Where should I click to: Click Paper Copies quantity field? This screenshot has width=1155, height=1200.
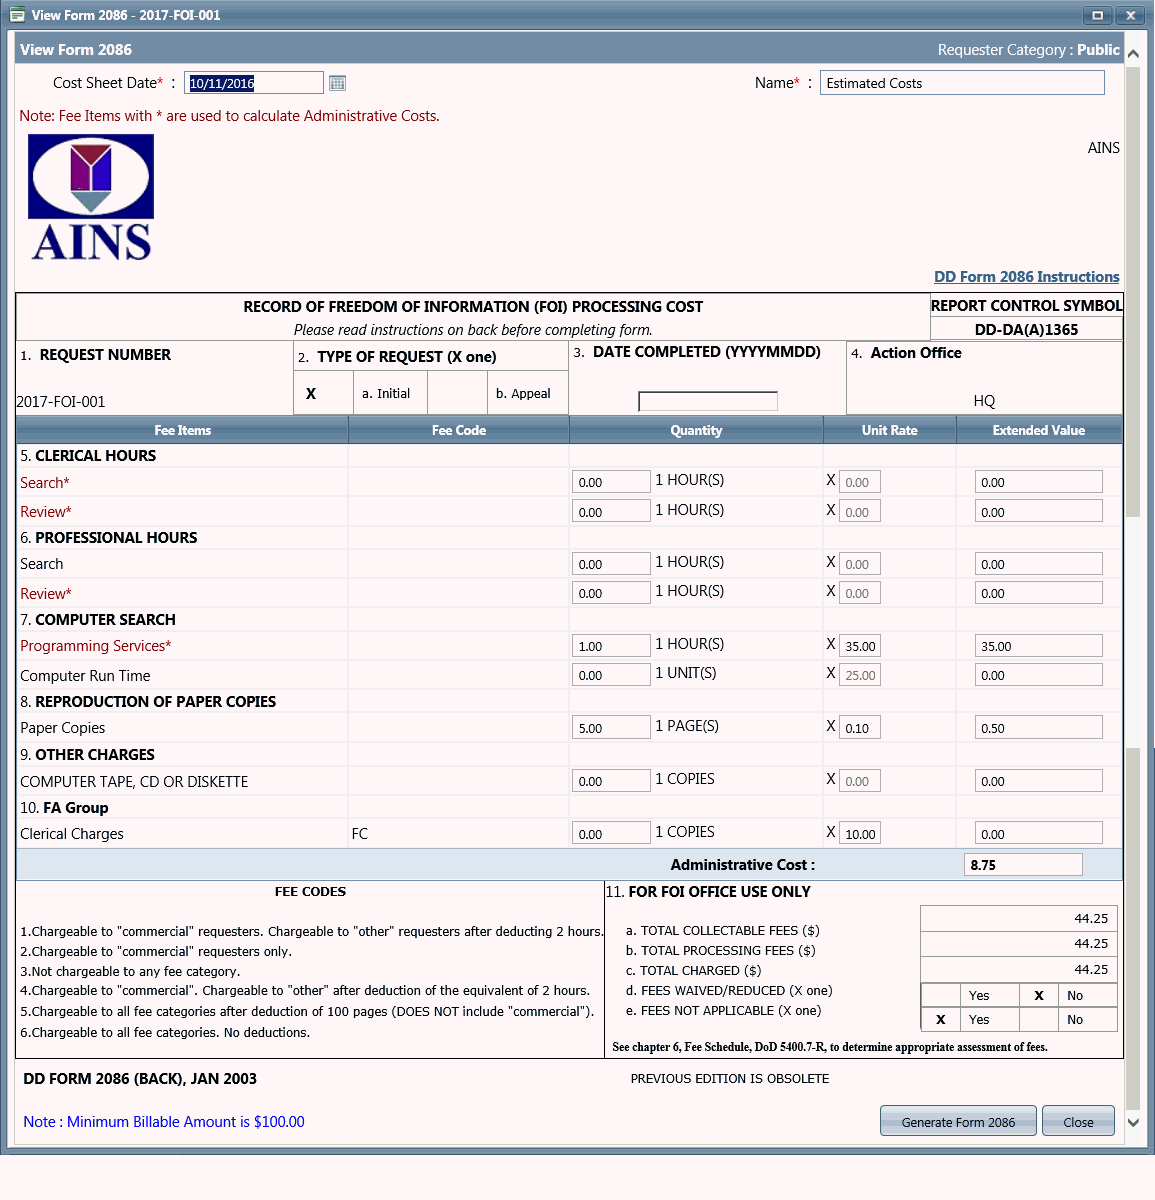(x=611, y=728)
